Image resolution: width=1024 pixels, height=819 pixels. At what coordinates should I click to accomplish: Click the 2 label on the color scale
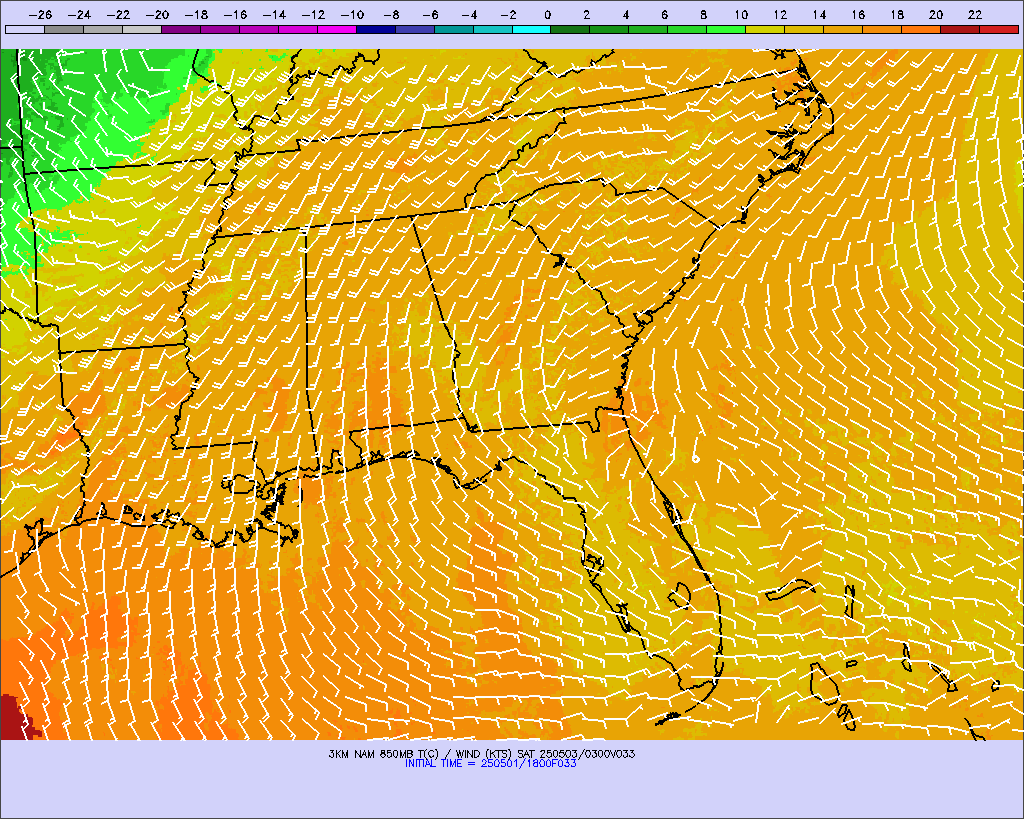(x=586, y=15)
